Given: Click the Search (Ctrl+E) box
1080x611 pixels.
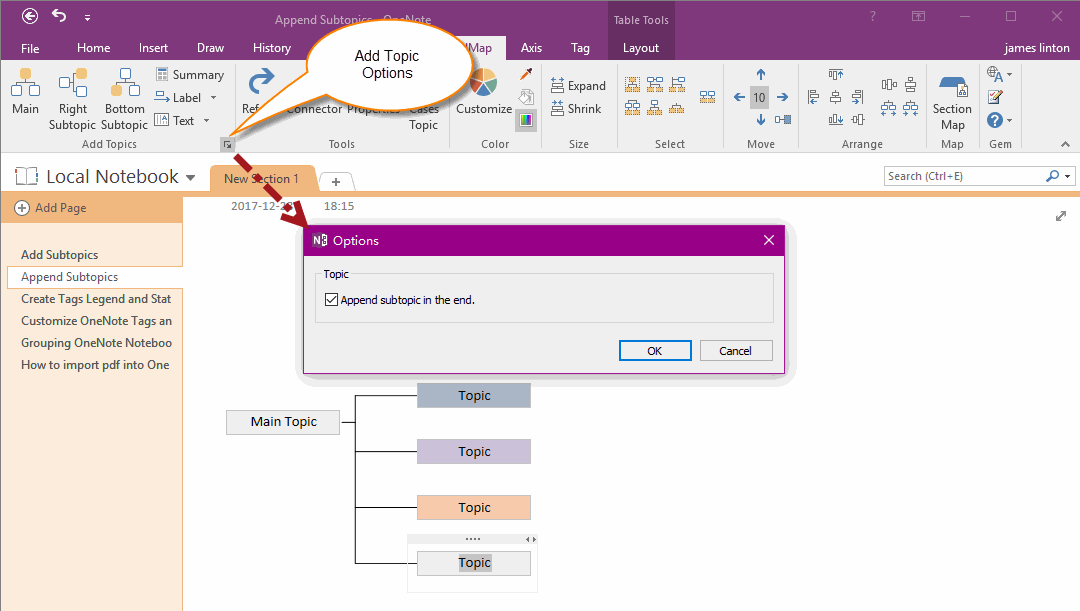Looking at the screenshot, I should point(964,176).
